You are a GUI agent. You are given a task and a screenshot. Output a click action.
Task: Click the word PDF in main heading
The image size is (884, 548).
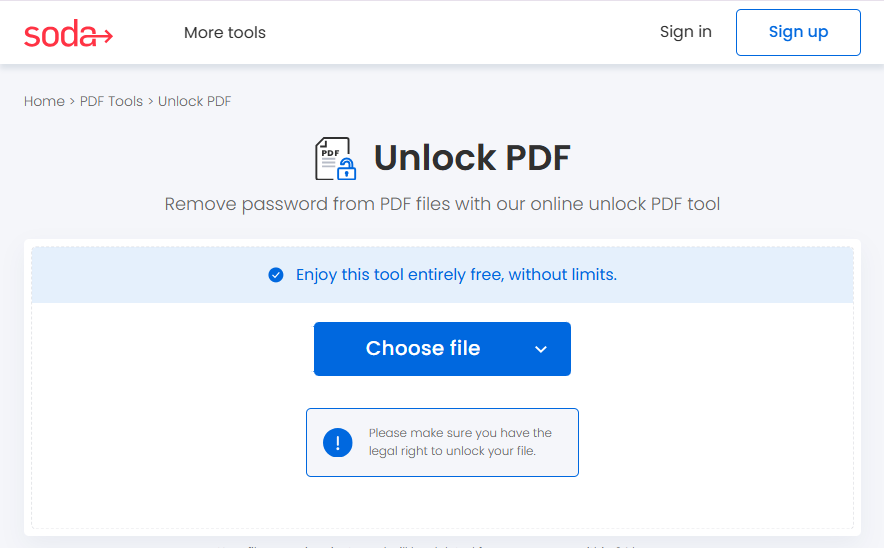[537, 158]
